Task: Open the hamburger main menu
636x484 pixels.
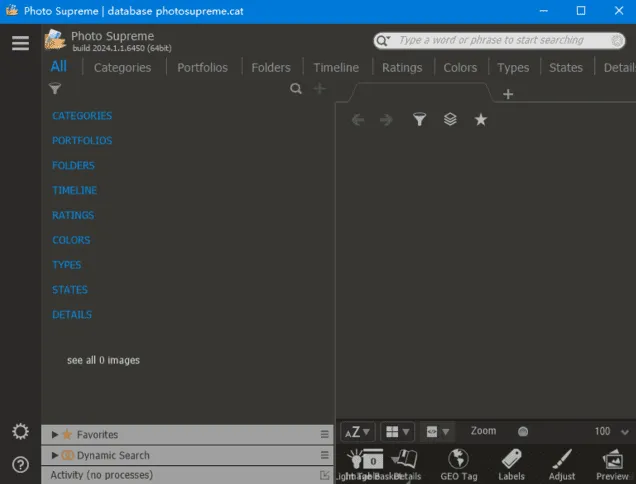Action: [20, 43]
